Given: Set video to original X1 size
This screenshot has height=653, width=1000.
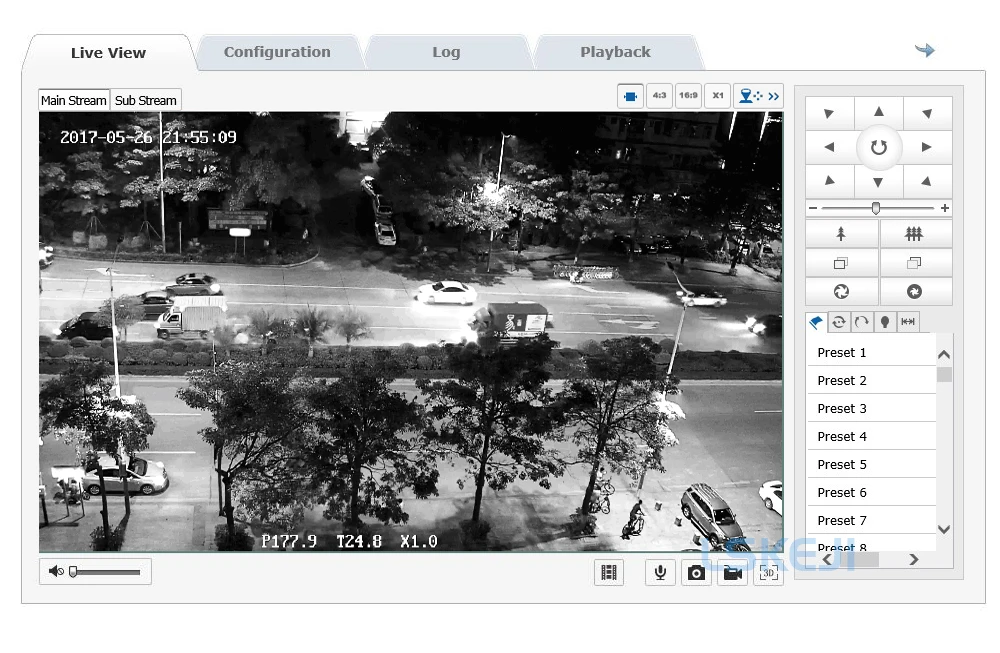Looking at the screenshot, I should [717, 96].
